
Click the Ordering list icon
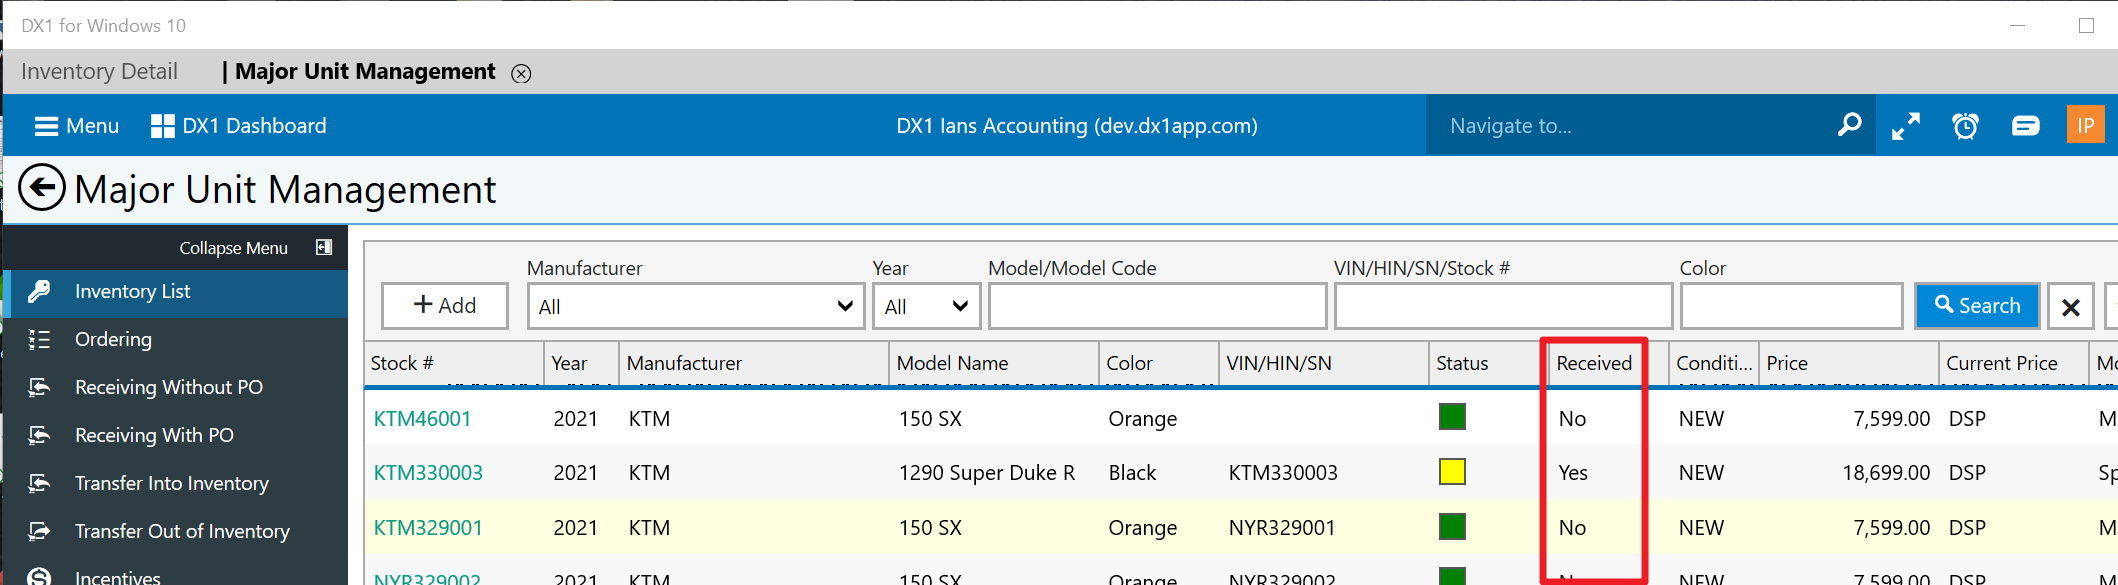coord(39,340)
